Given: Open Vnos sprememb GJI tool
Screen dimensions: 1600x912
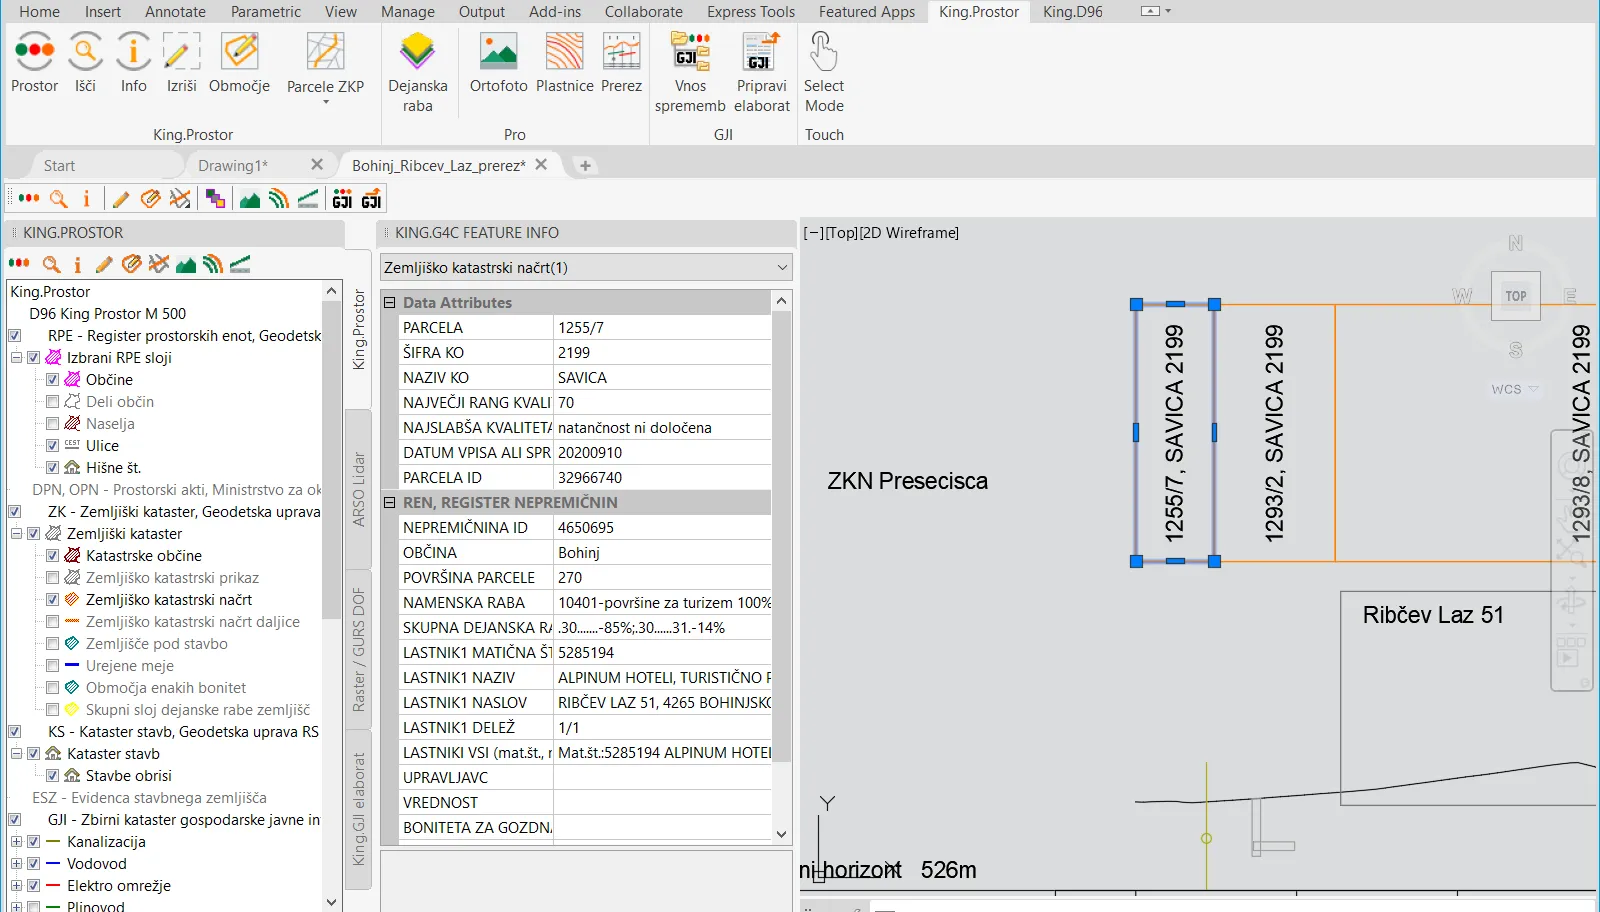Looking at the screenshot, I should [x=690, y=52].
